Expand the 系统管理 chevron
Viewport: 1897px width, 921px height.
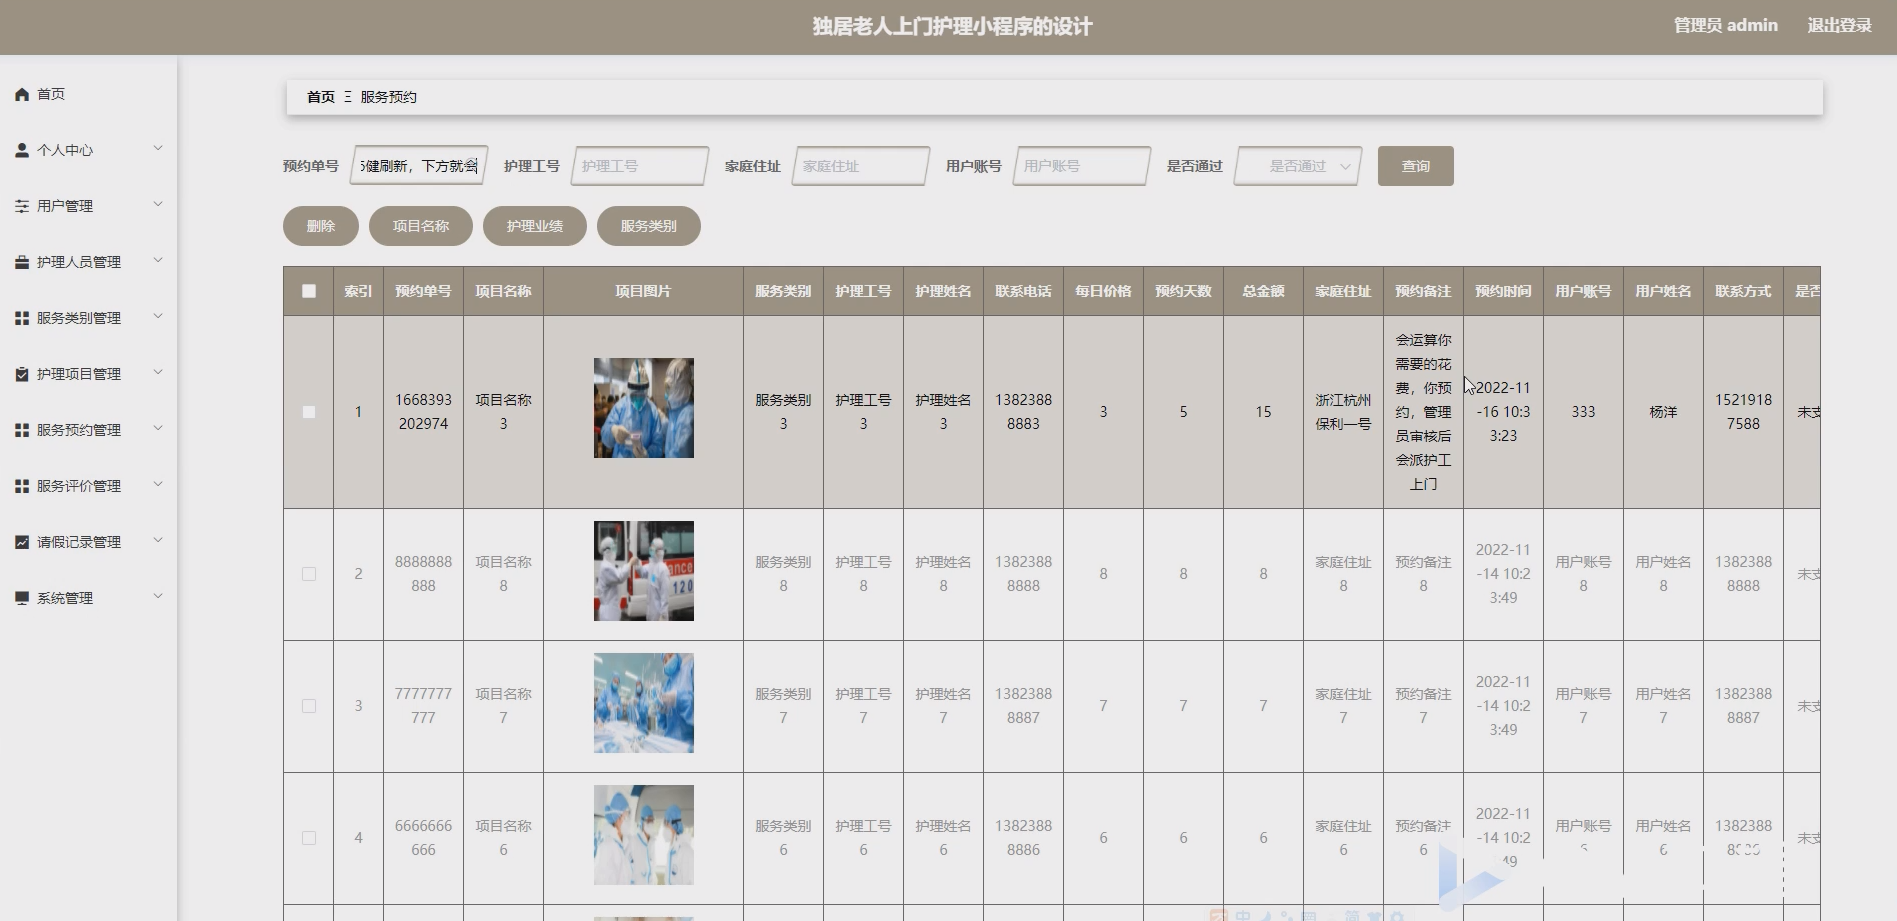[158, 597]
